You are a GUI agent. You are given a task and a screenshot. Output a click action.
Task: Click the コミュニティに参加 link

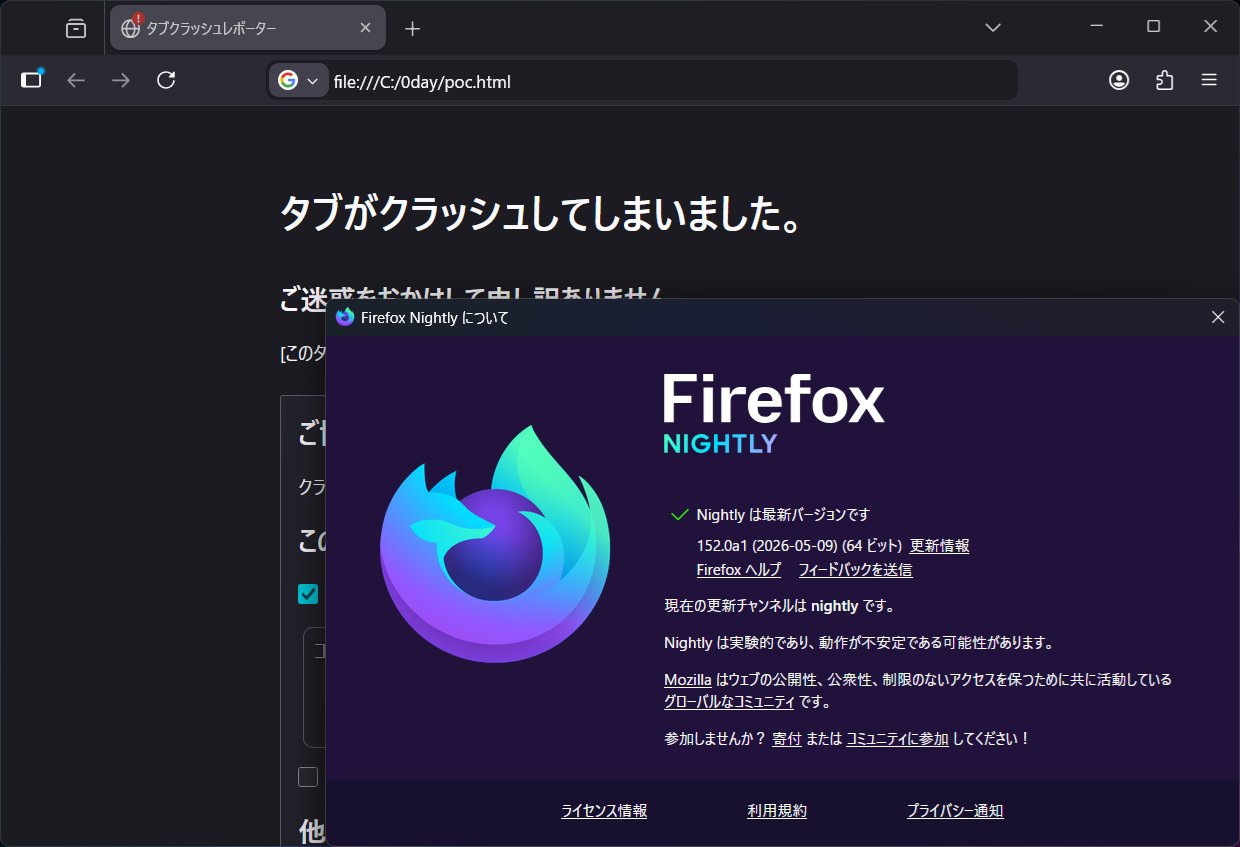[x=897, y=739]
